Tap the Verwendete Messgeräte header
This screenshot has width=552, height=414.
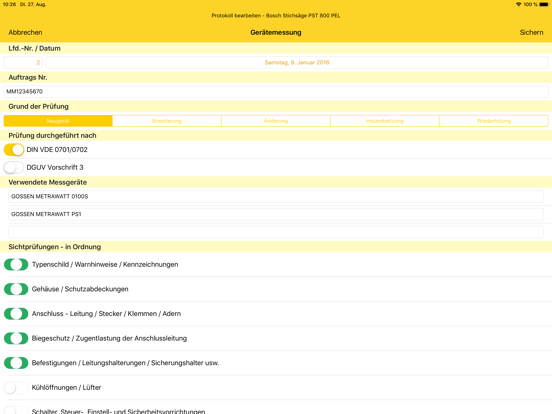48,182
